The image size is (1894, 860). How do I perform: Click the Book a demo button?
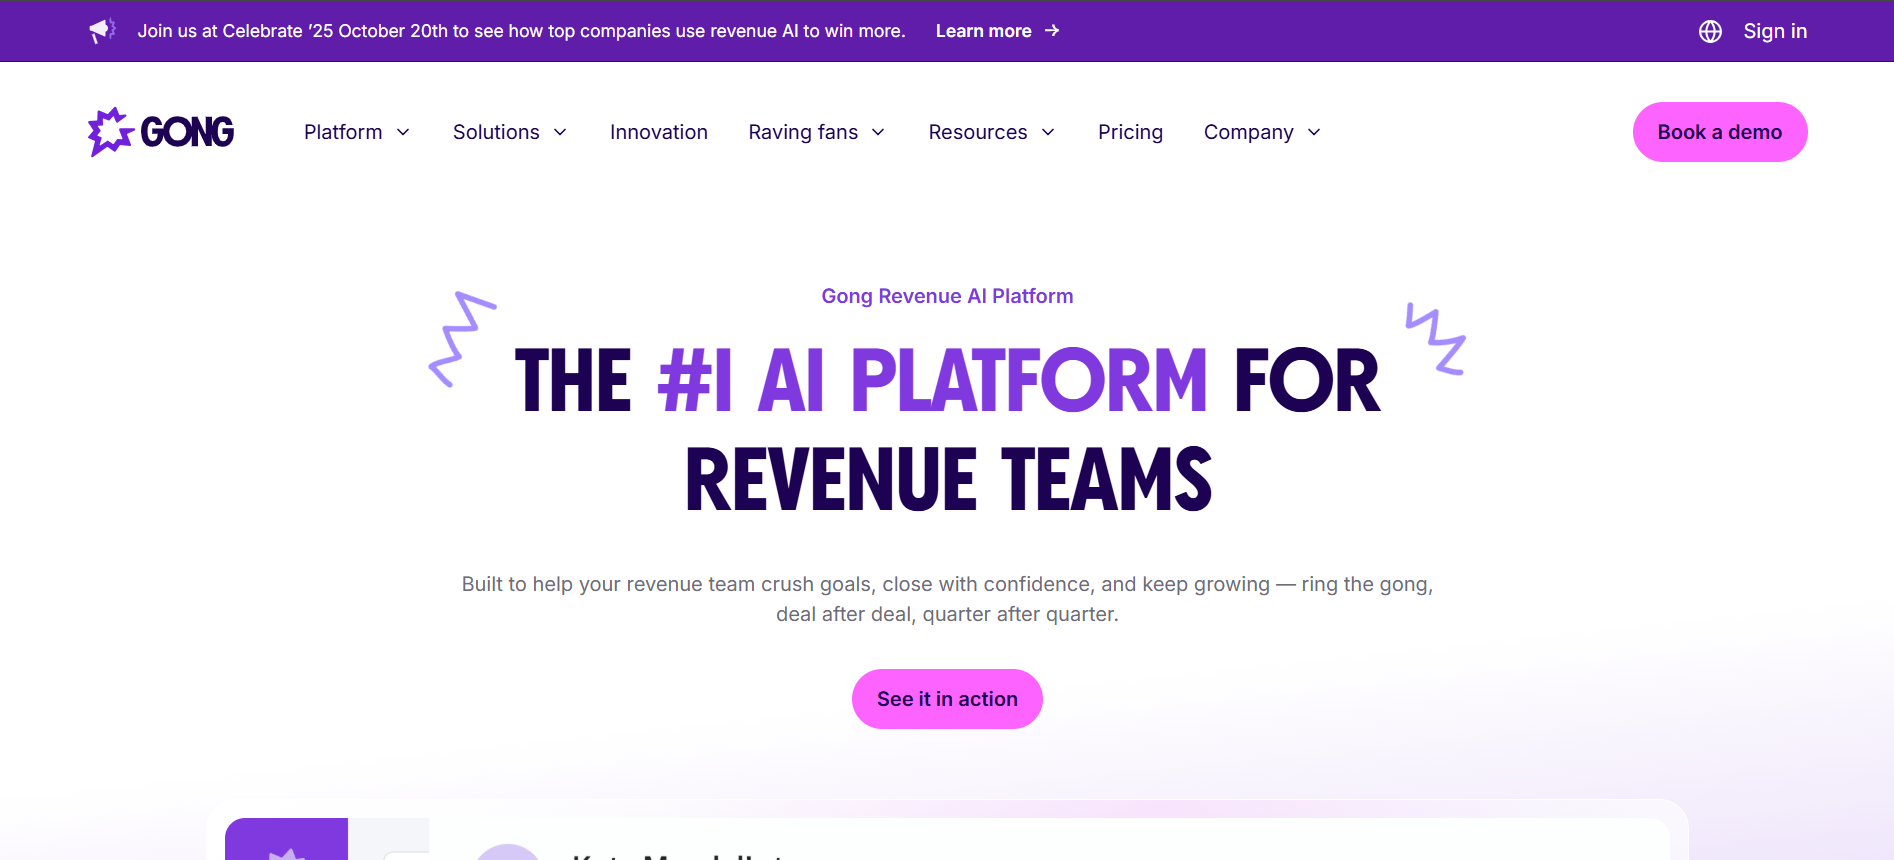click(x=1720, y=132)
